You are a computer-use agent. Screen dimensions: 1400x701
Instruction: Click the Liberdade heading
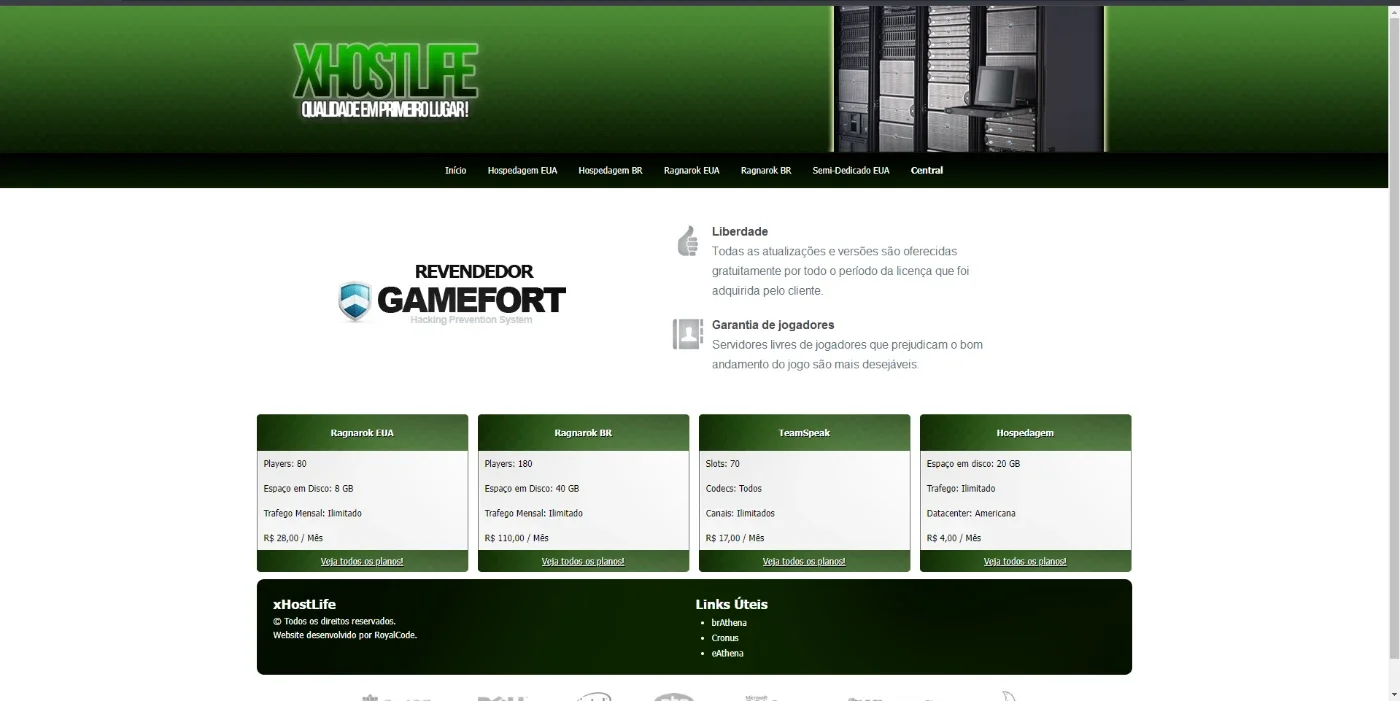pyautogui.click(x=740, y=232)
